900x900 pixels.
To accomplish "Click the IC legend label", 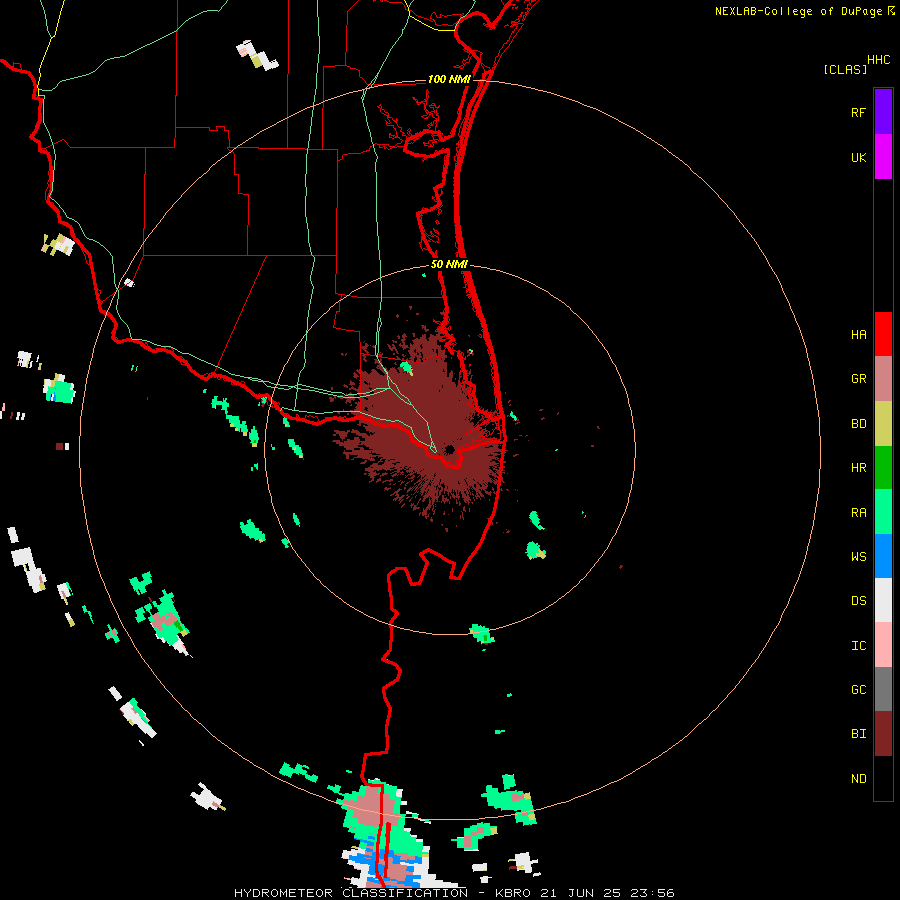I will click(858, 645).
